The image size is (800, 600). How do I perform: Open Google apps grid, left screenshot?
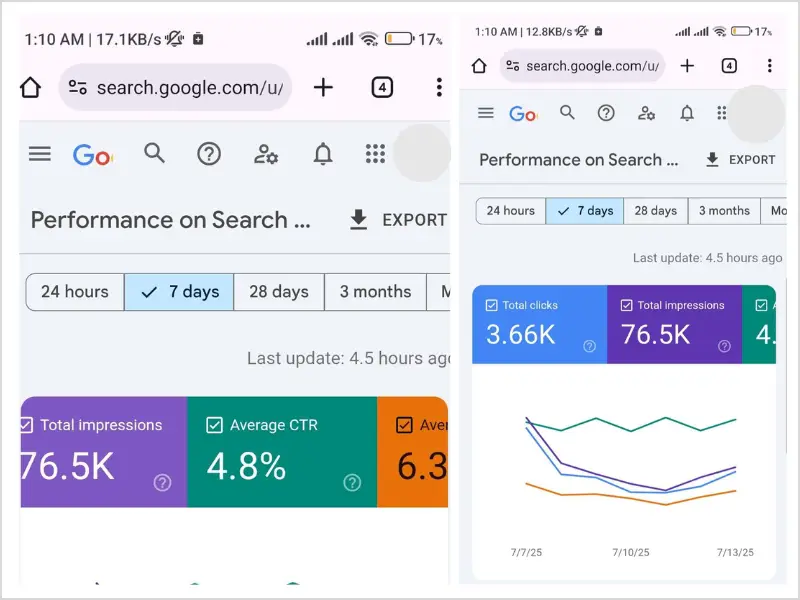coord(376,154)
